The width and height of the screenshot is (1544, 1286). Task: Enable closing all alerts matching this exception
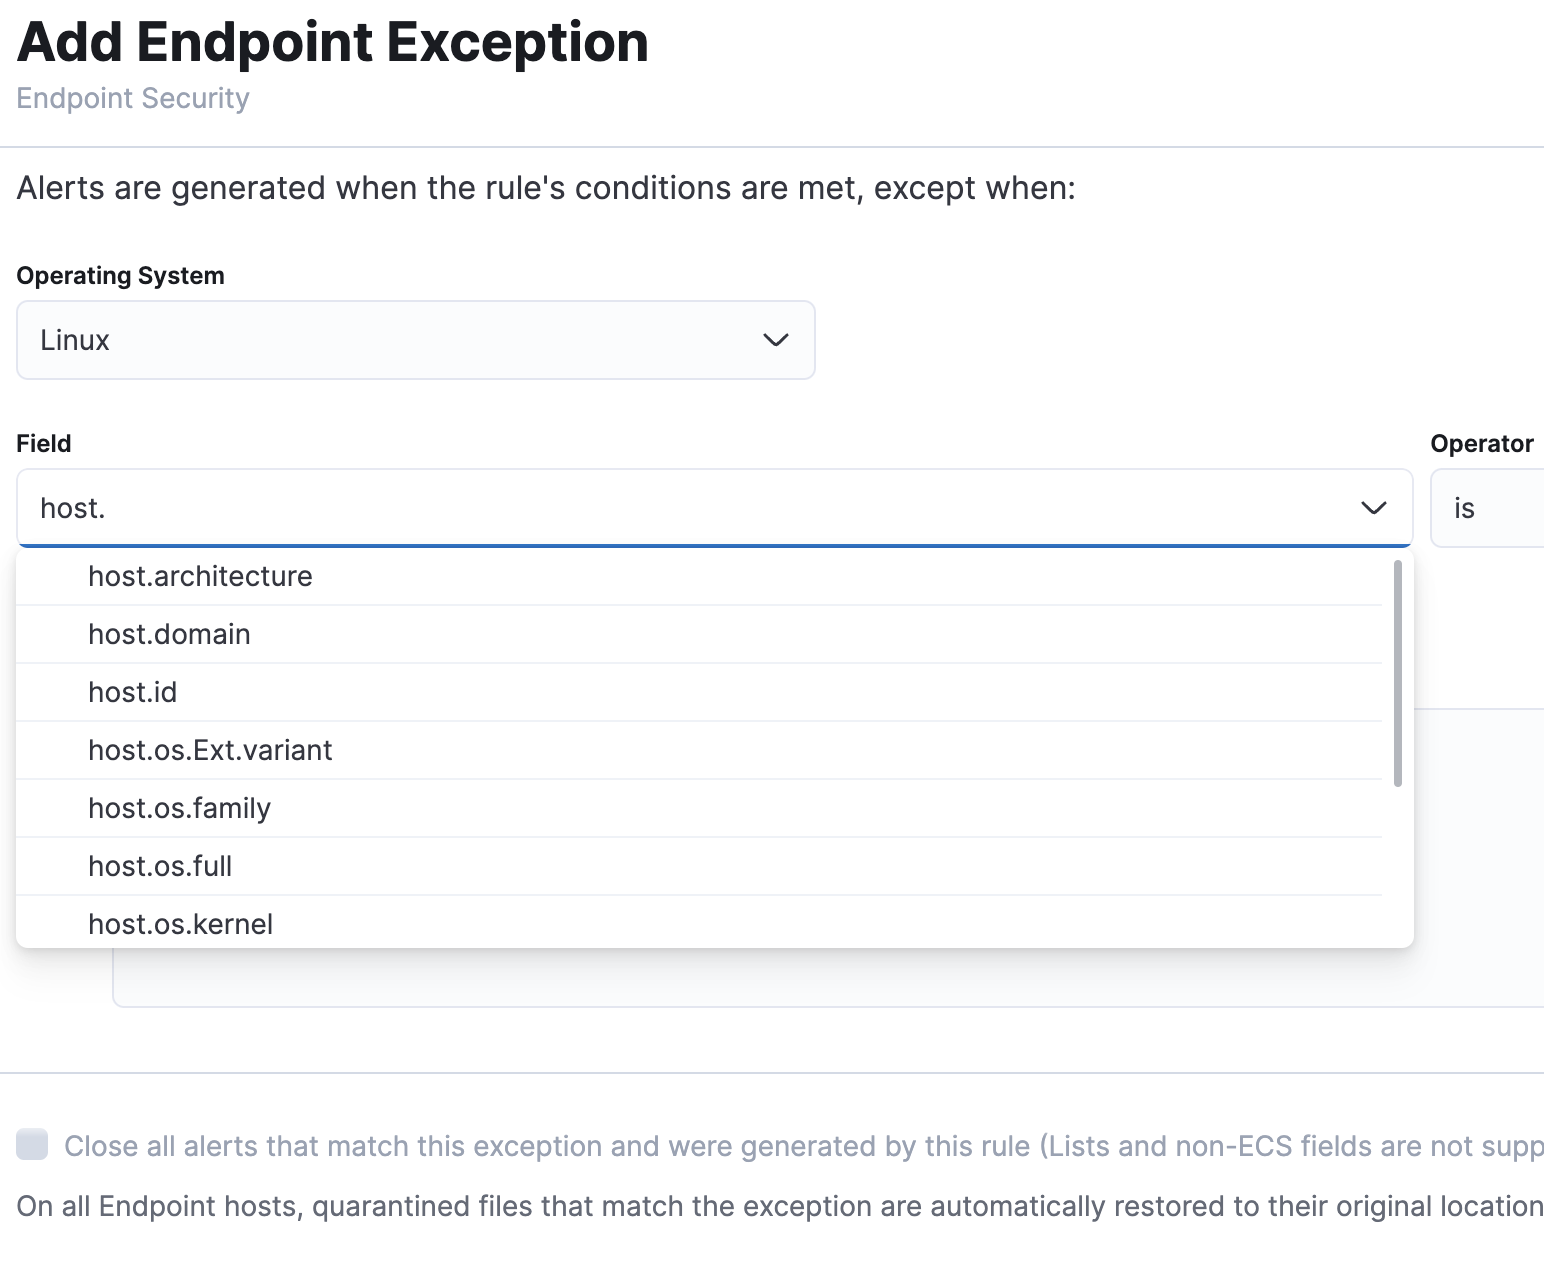(32, 1145)
